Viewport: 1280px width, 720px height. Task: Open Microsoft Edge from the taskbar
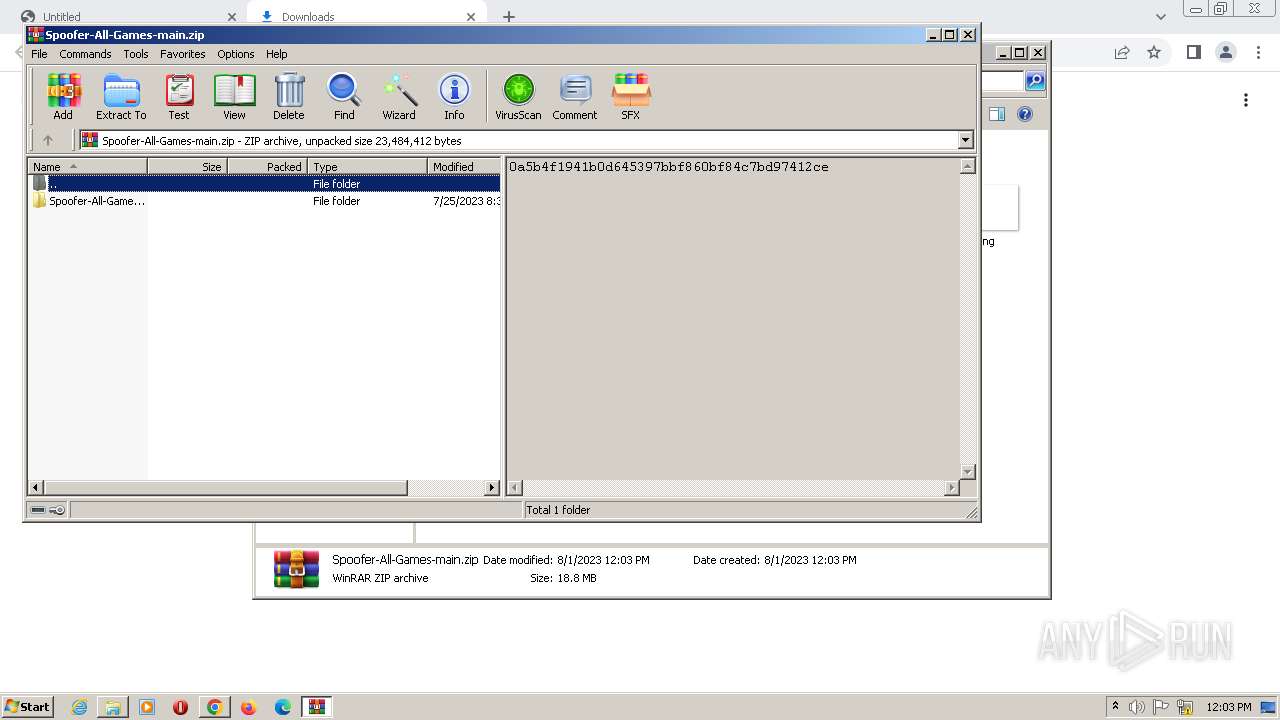tap(283, 707)
